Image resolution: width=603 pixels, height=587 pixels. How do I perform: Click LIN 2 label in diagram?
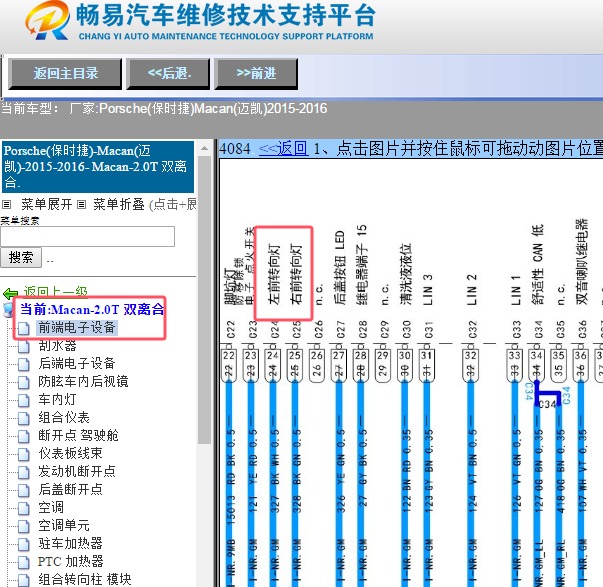pyautogui.click(x=472, y=290)
